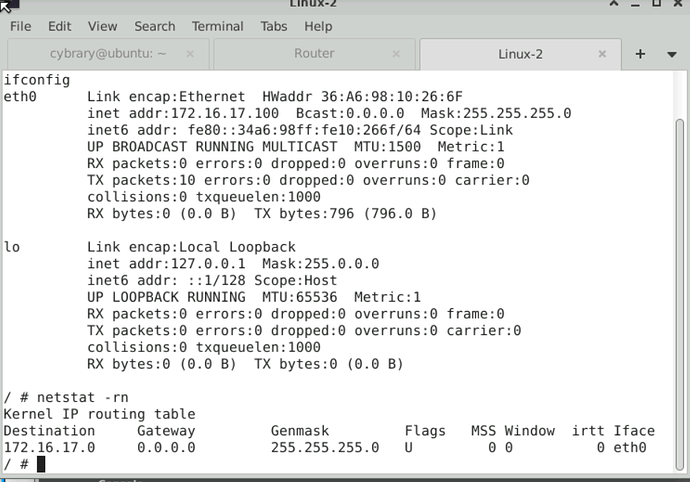The height and width of the screenshot is (482, 690).
Task: Open the Search menu
Action: click(154, 26)
